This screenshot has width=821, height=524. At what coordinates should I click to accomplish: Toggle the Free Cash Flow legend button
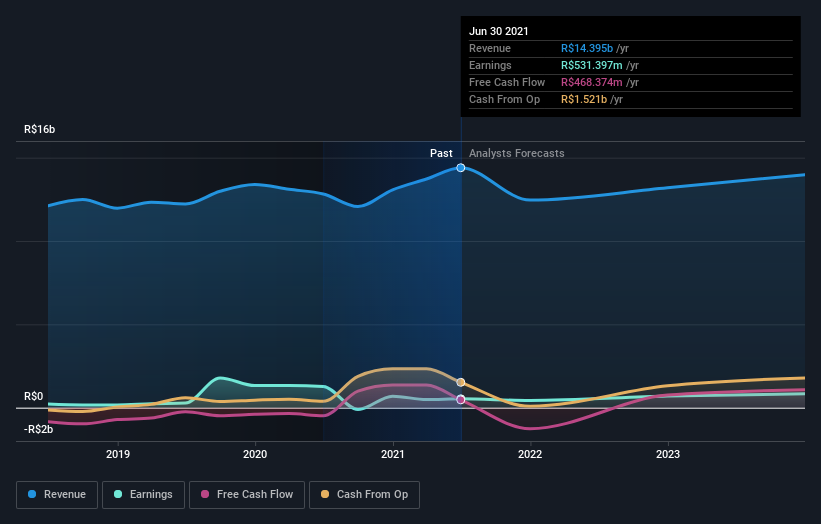[x=247, y=495]
